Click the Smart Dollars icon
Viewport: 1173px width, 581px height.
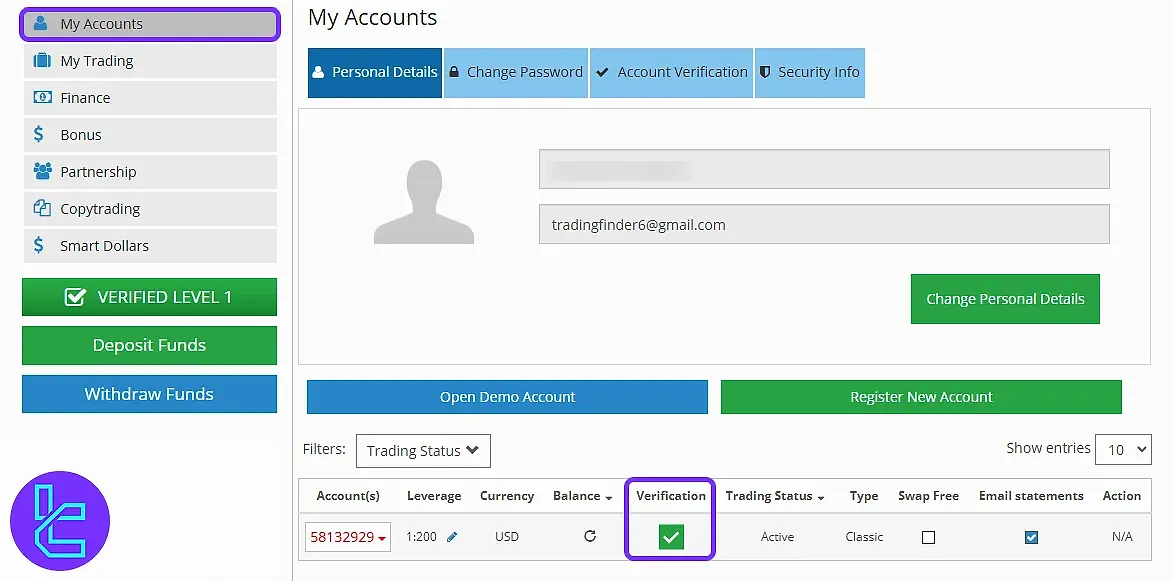pos(40,245)
